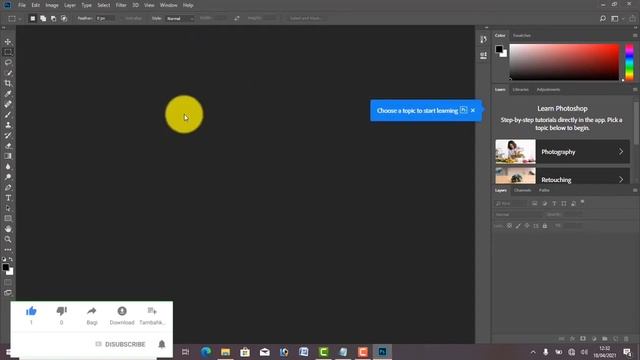The image size is (640, 360).
Task: Select the Magic Wand tool
Action: (x=8, y=73)
